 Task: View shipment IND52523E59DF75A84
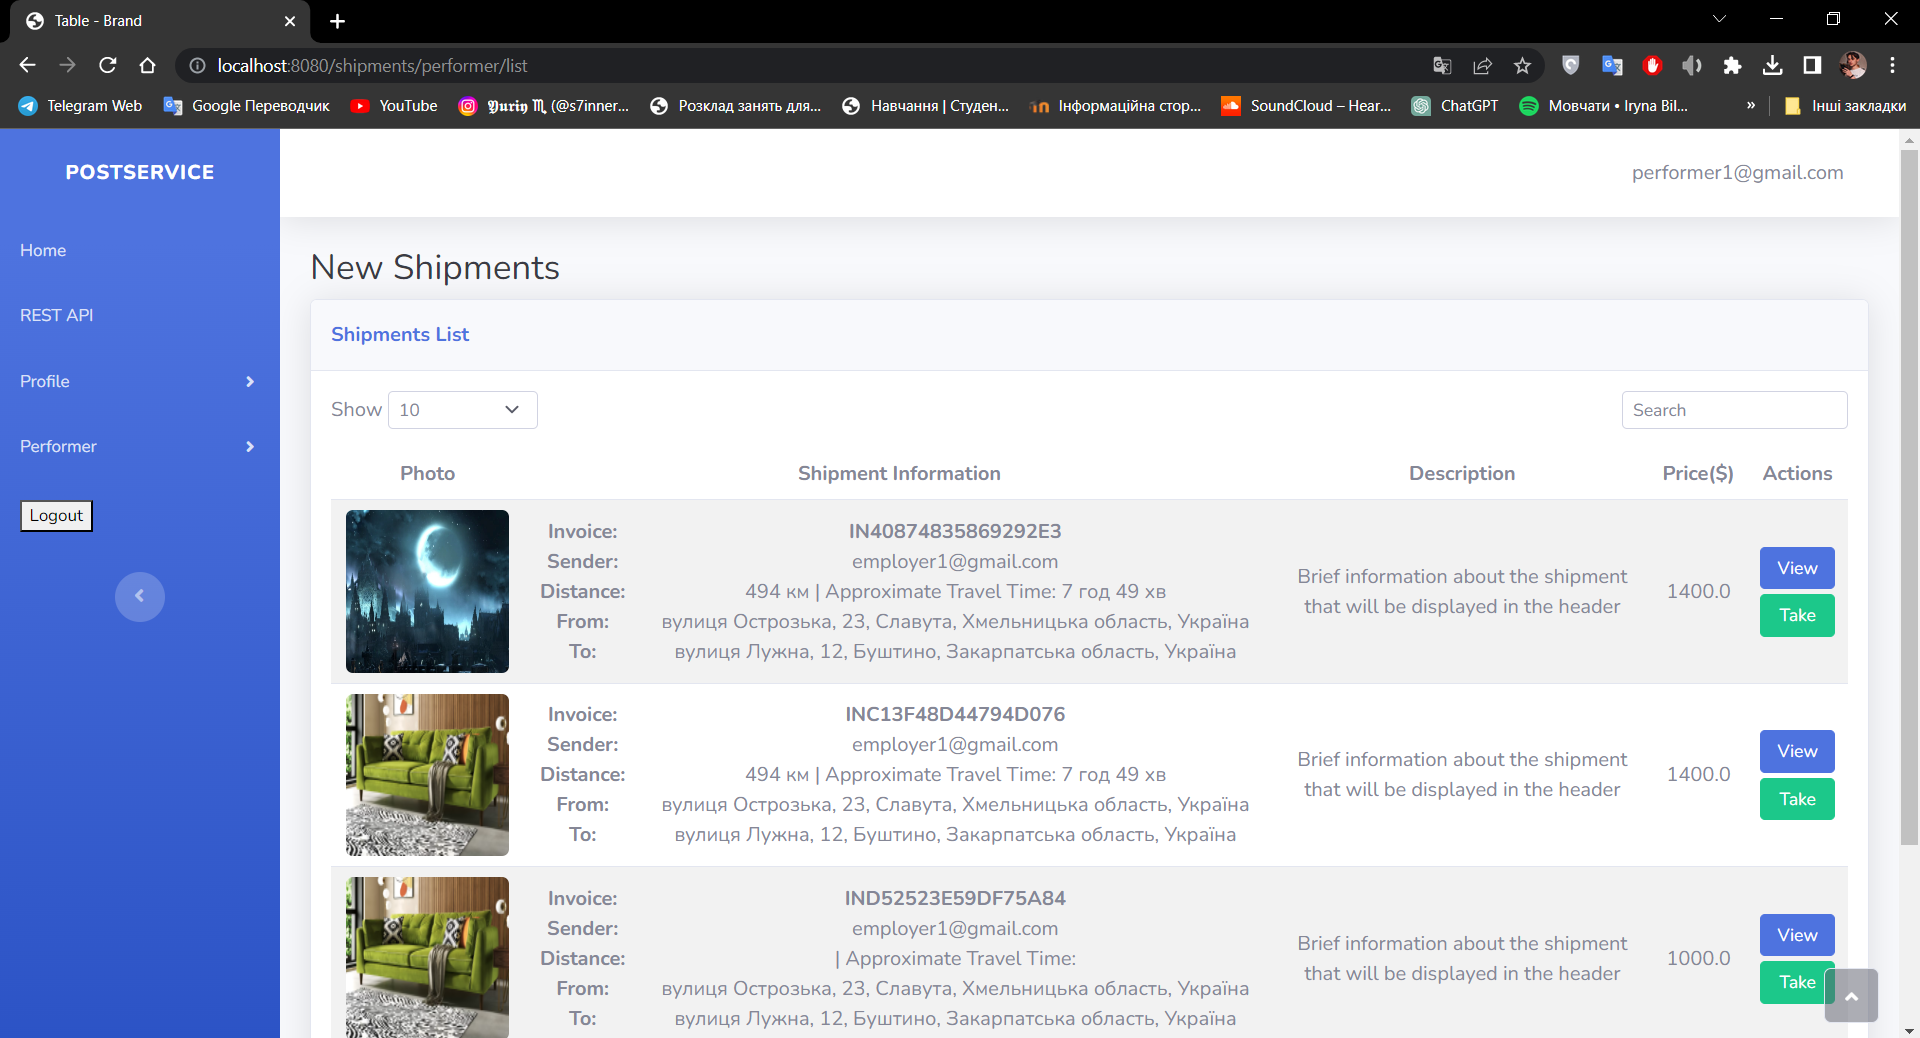1797,935
